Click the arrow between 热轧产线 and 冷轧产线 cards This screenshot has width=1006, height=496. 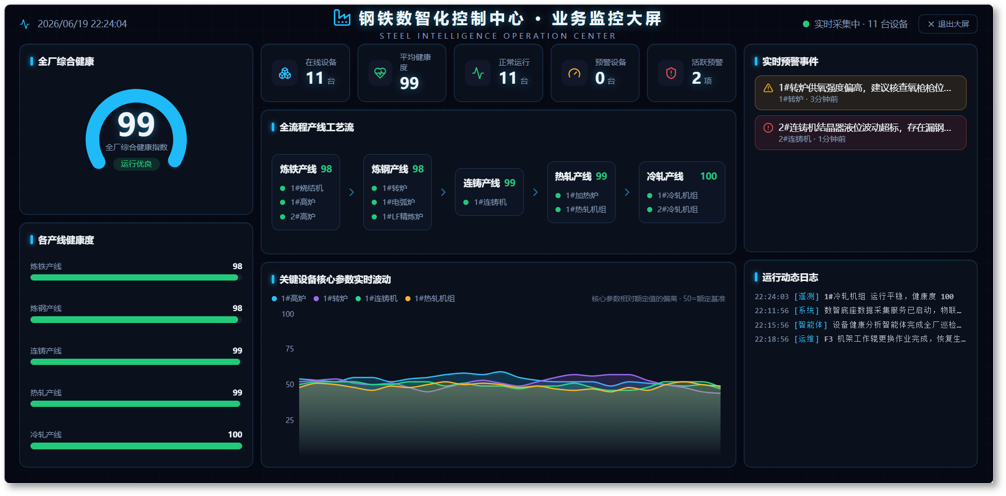pyautogui.click(x=627, y=192)
